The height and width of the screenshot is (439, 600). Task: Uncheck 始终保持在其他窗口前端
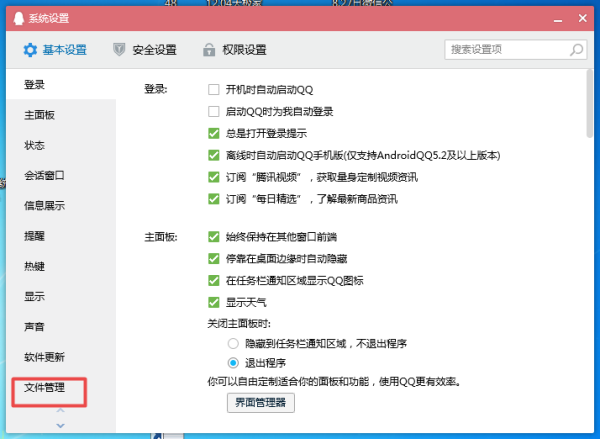pos(214,237)
